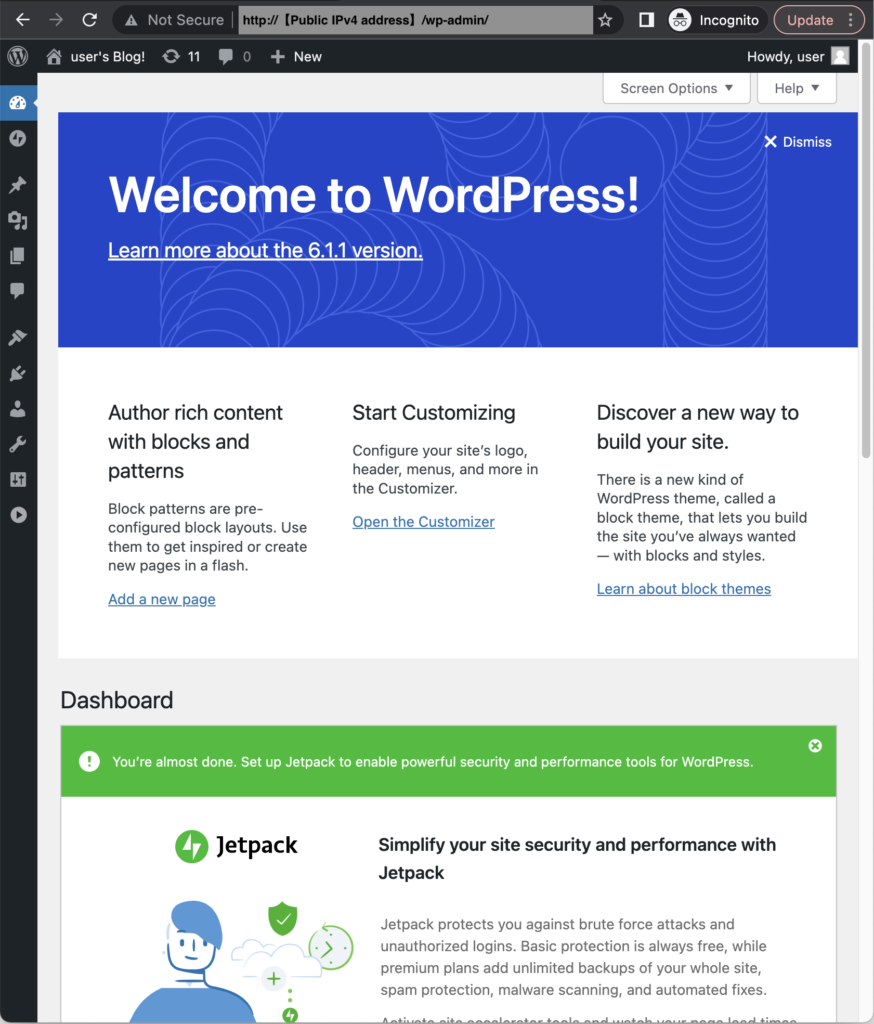Expand the Help panel

(796, 88)
